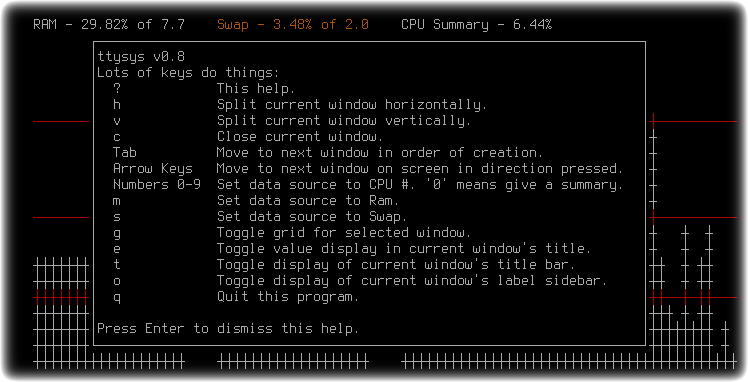Click the "h" key entry
Image resolution: width=748 pixels, height=382 pixels.
click(x=117, y=104)
